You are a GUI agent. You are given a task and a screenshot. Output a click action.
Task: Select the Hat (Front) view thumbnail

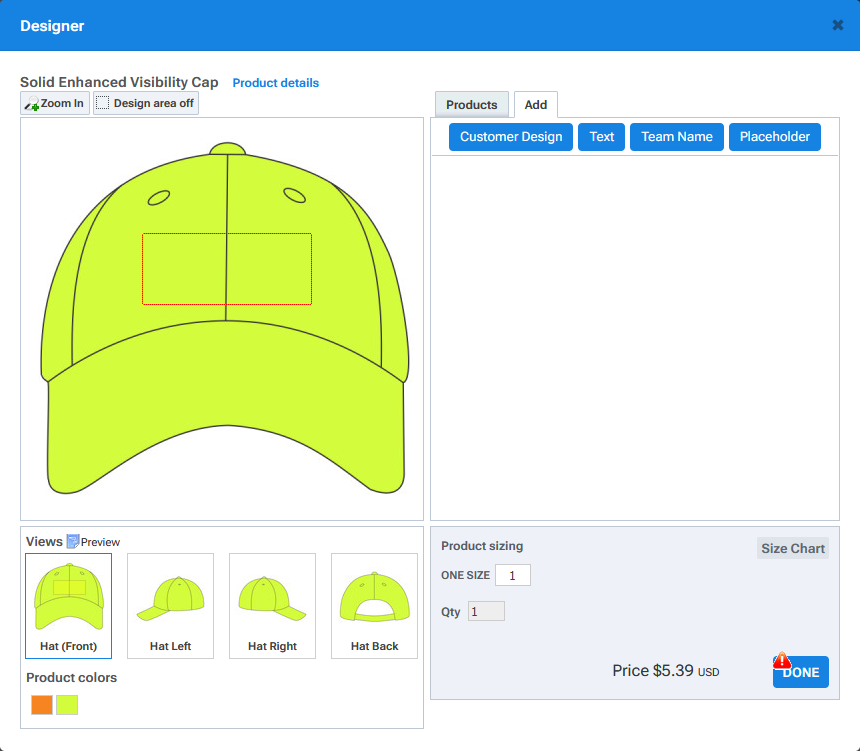[68, 605]
